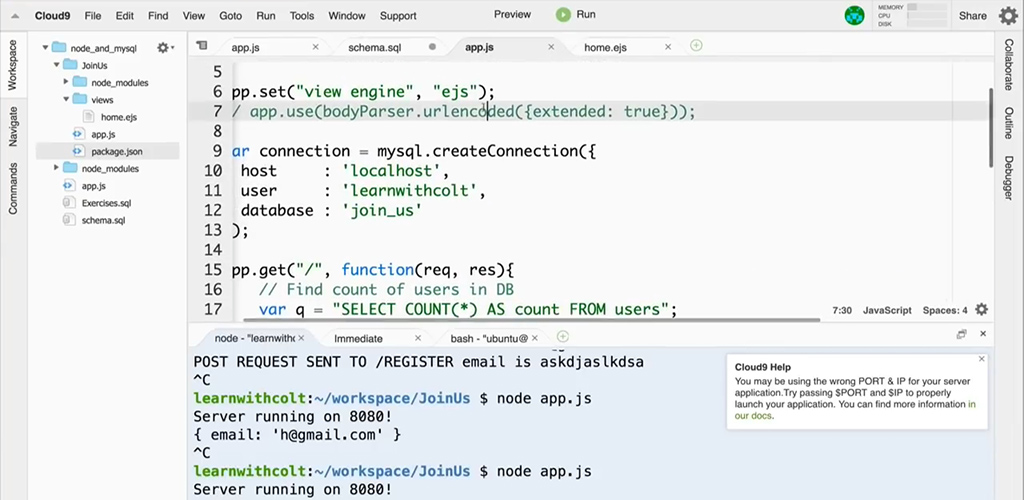Add new terminal tab with plus icon

point(563,337)
